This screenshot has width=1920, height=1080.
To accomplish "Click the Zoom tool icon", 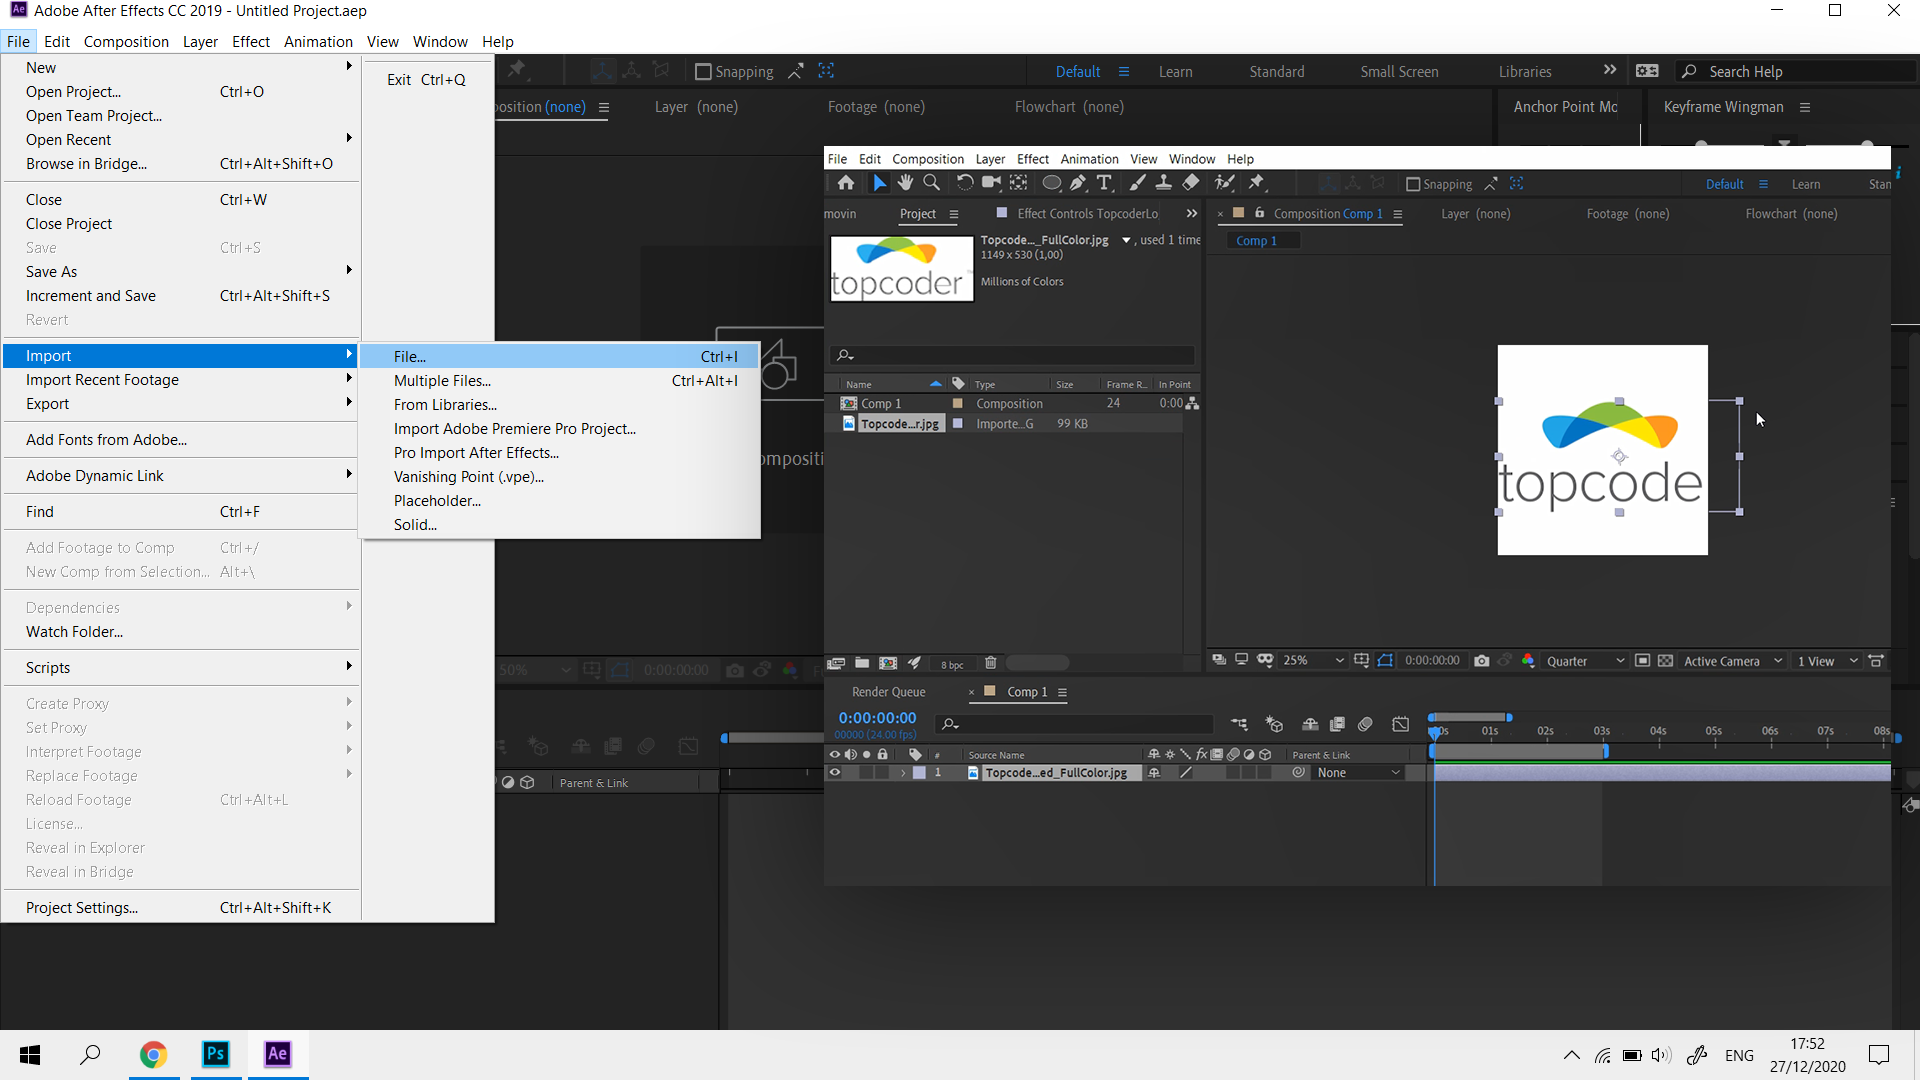I will click(931, 183).
